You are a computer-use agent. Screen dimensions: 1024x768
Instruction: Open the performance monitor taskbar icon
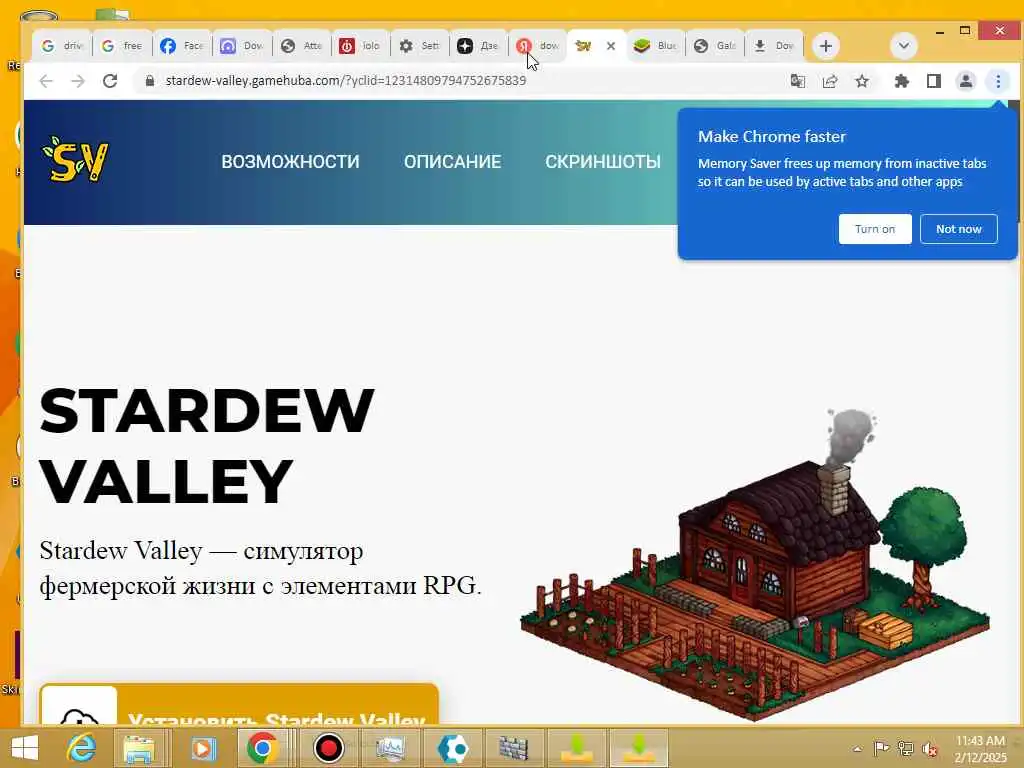[391, 748]
